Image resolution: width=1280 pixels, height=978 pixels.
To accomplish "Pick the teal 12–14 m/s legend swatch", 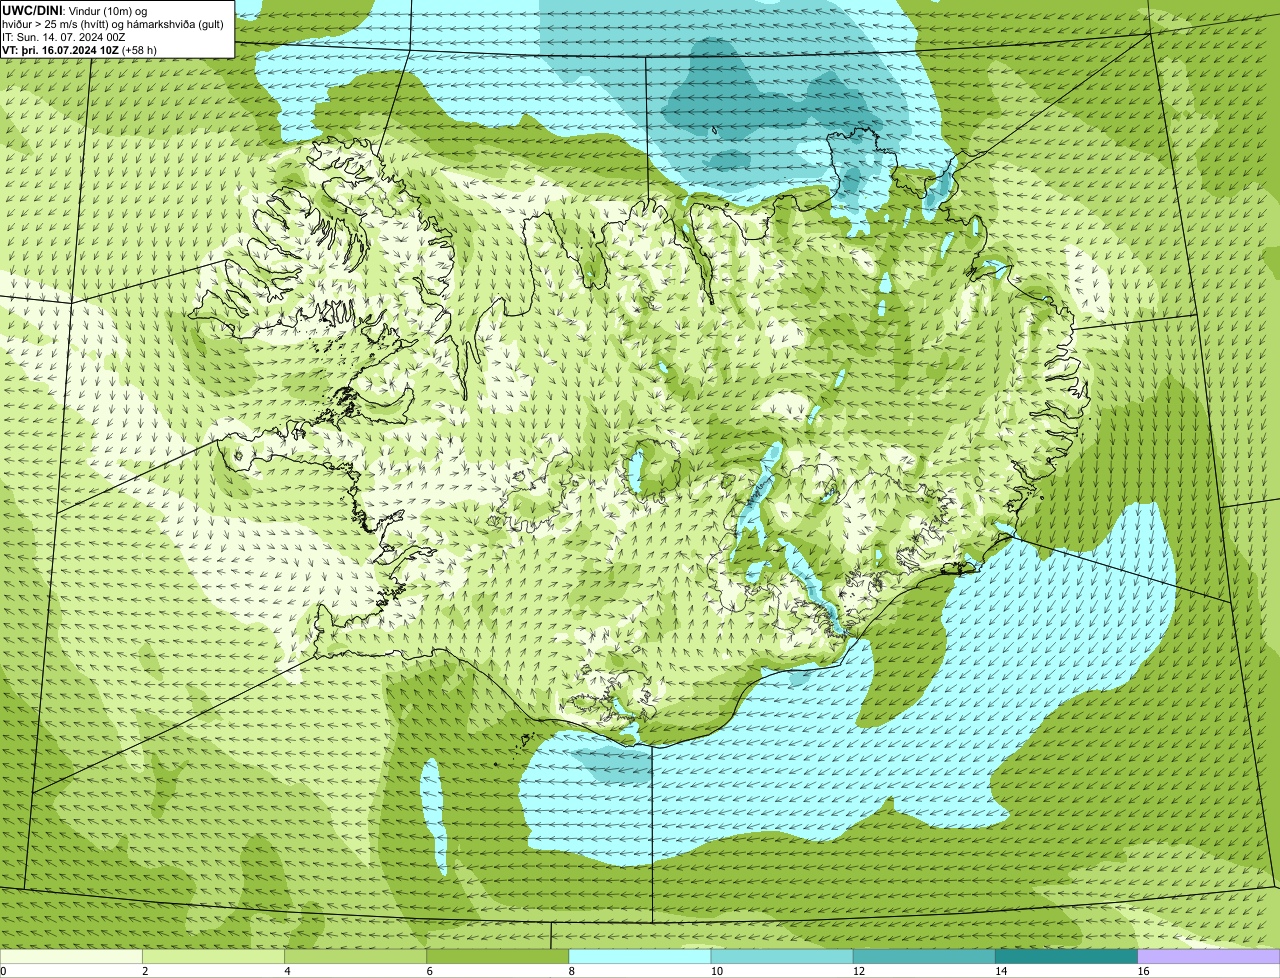I will point(924,956).
